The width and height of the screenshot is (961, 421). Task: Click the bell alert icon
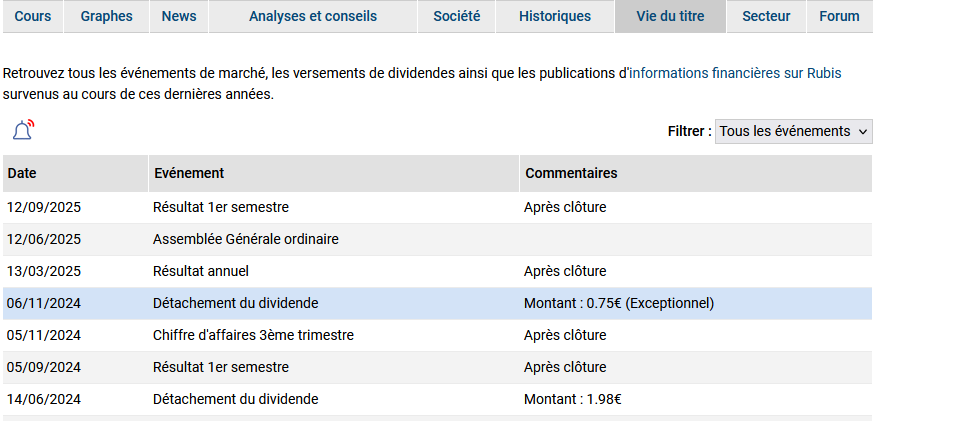pyautogui.click(x=23, y=130)
